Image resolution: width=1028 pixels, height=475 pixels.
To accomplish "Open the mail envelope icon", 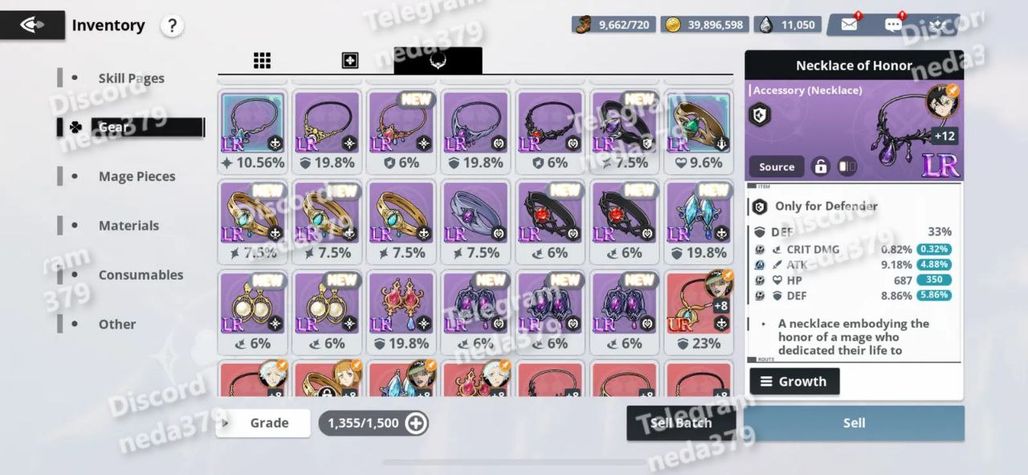I will click(x=849, y=25).
